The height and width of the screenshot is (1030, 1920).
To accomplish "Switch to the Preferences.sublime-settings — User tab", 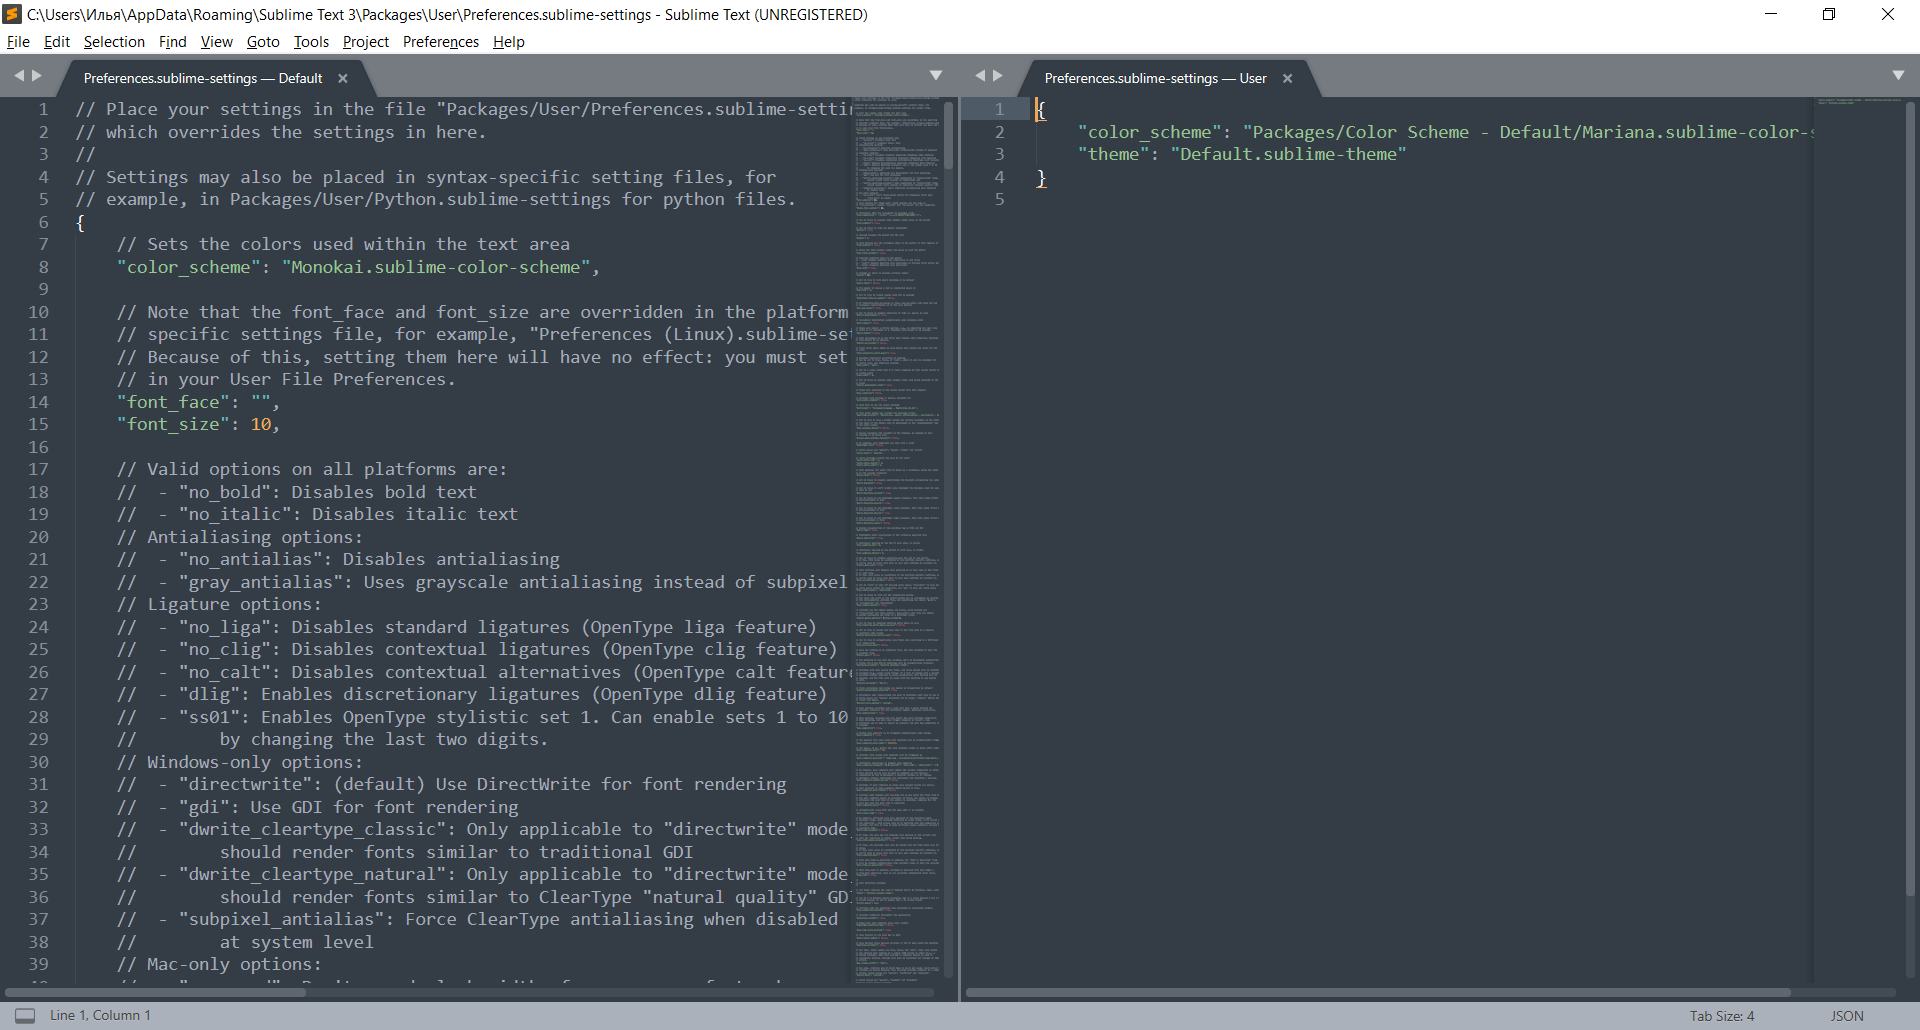I will pos(1155,77).
